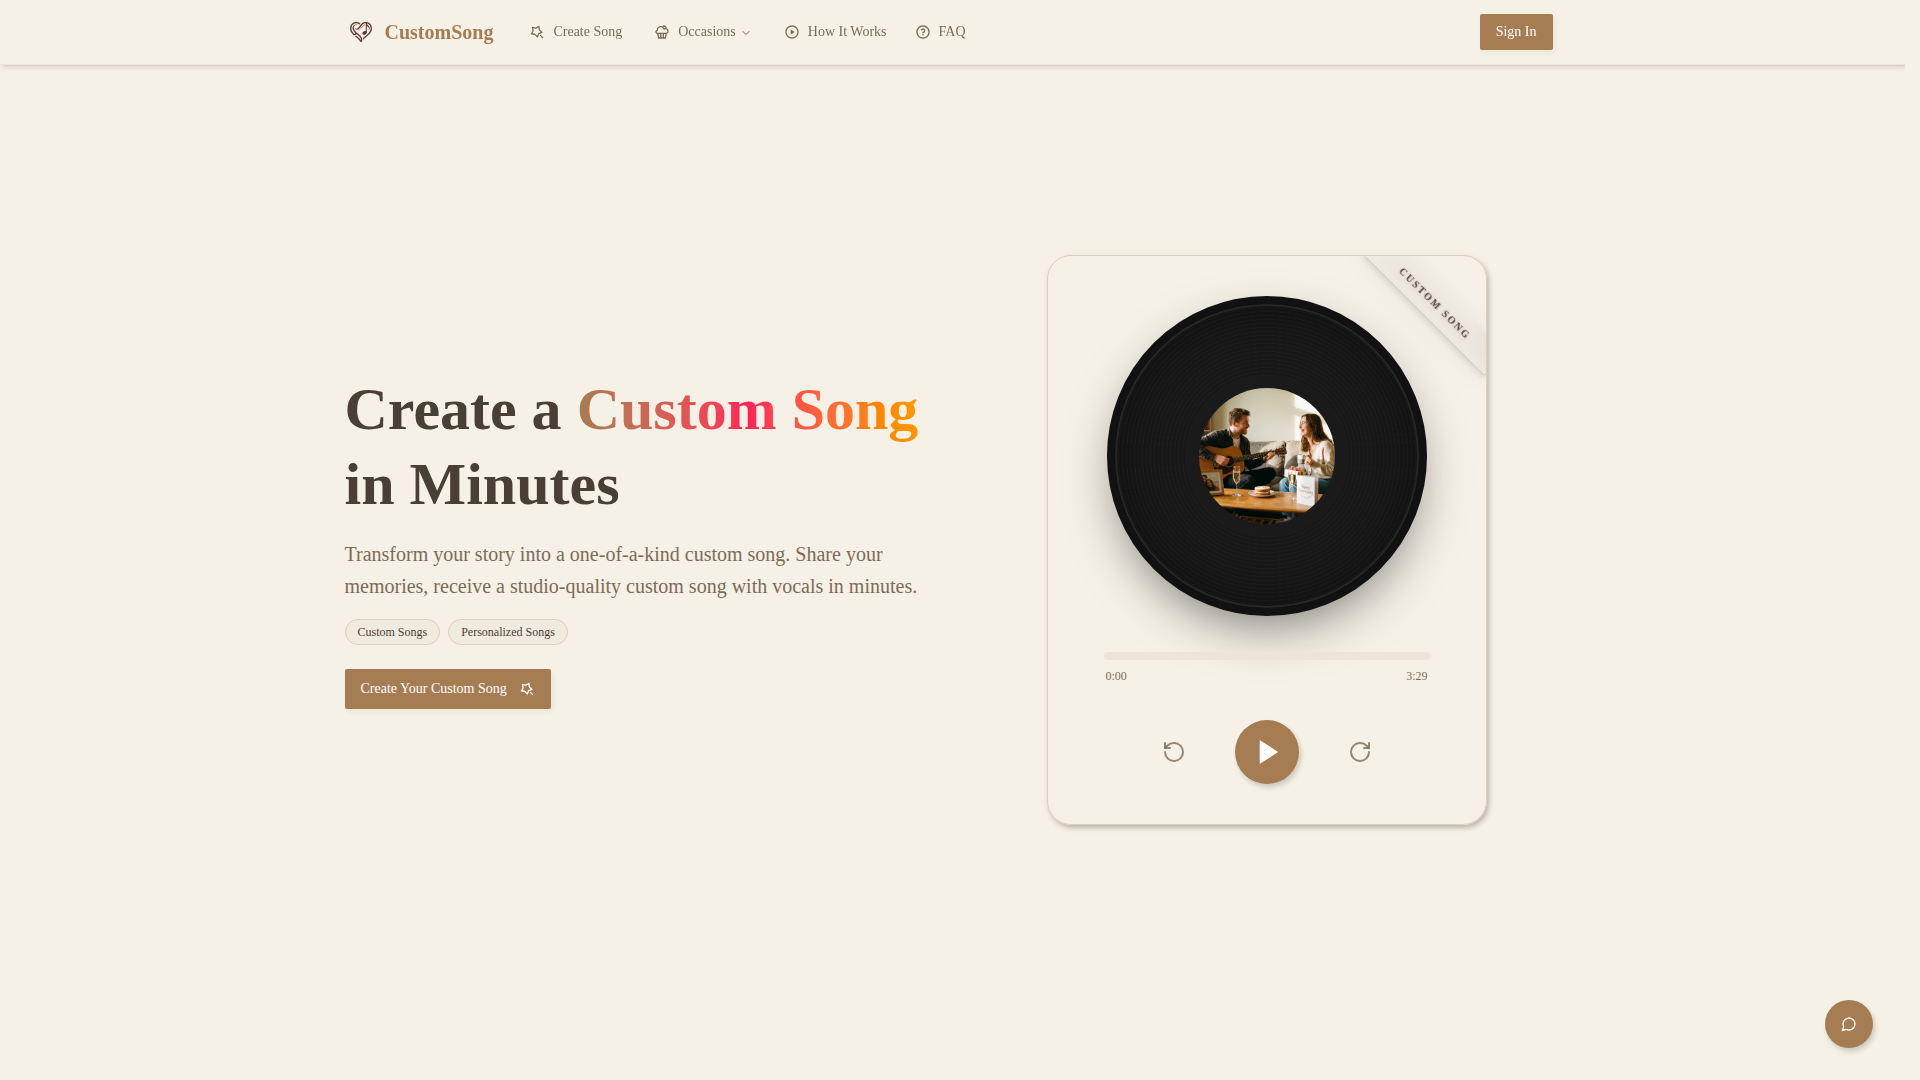
Task: Skip forward with the clockwise arrow icon
Action: 1360,752
